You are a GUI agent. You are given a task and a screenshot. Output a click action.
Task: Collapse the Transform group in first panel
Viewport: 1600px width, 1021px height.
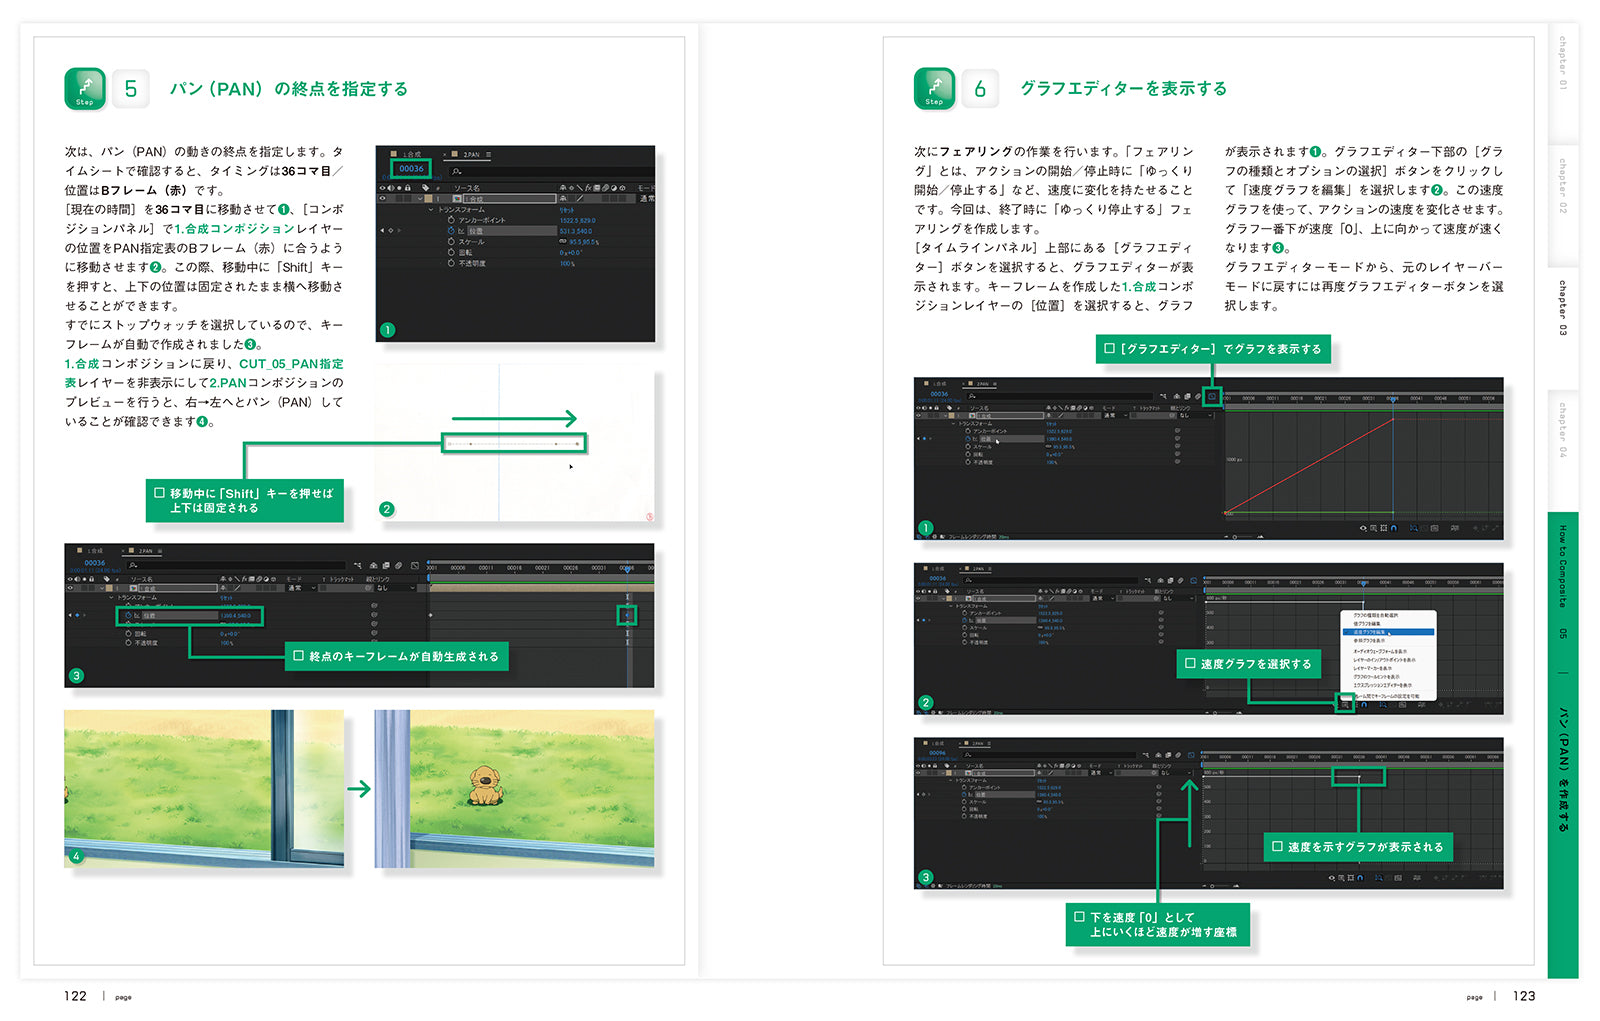pyautogui.click(x=432, y=210)
